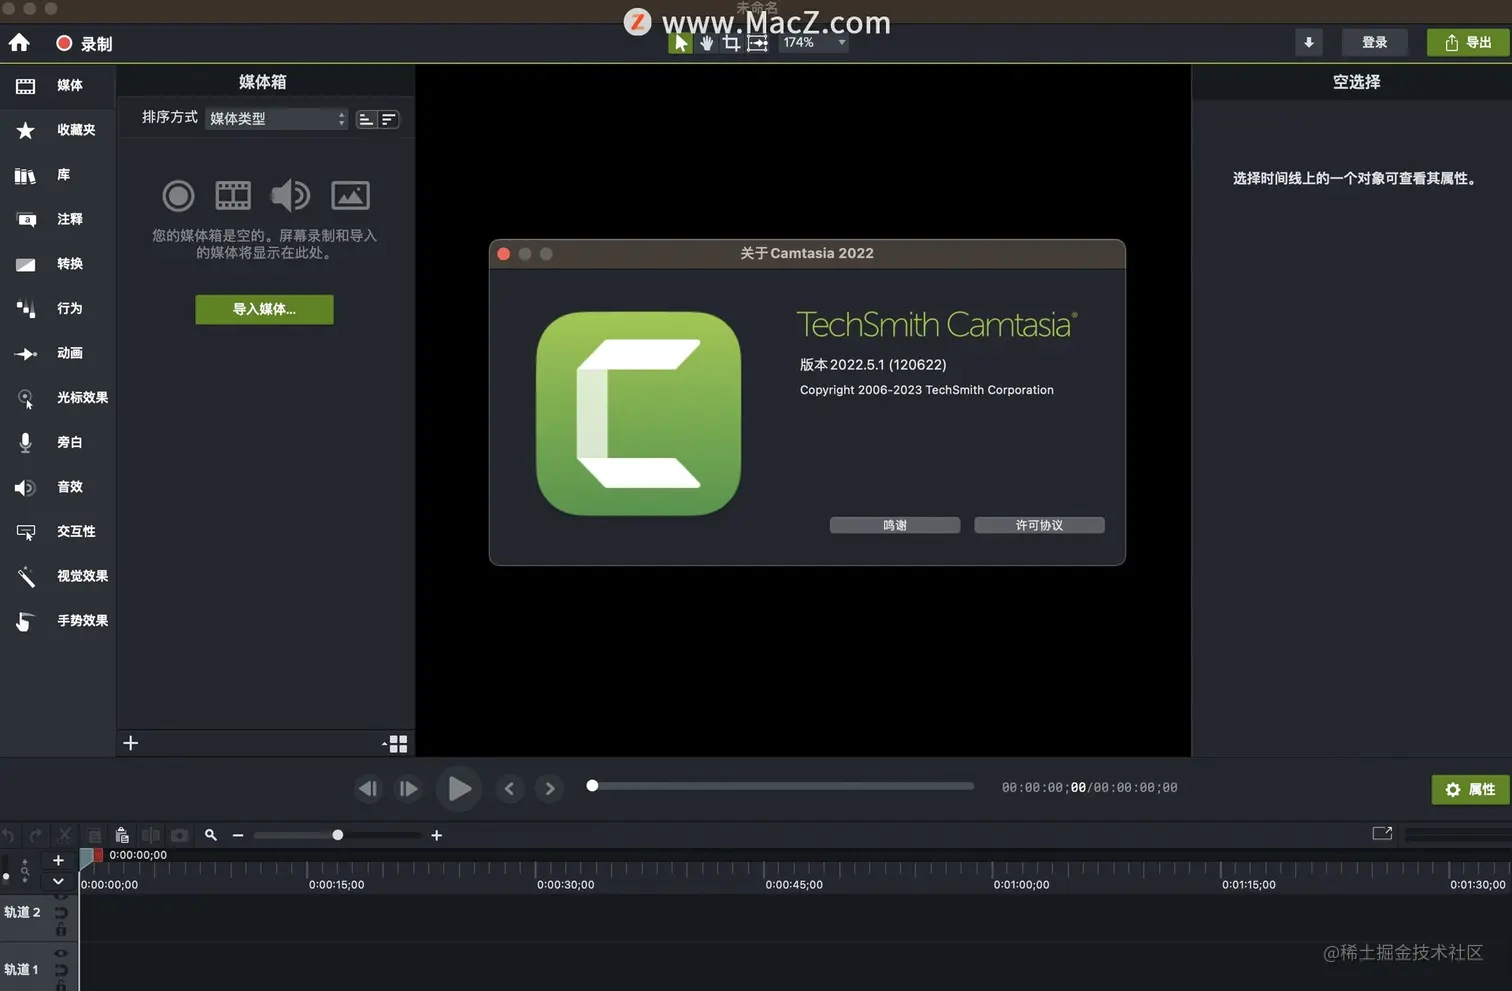Open the 收藏夹 favorites tab
Screen dimensions: 1512x991
coord(58,130)
